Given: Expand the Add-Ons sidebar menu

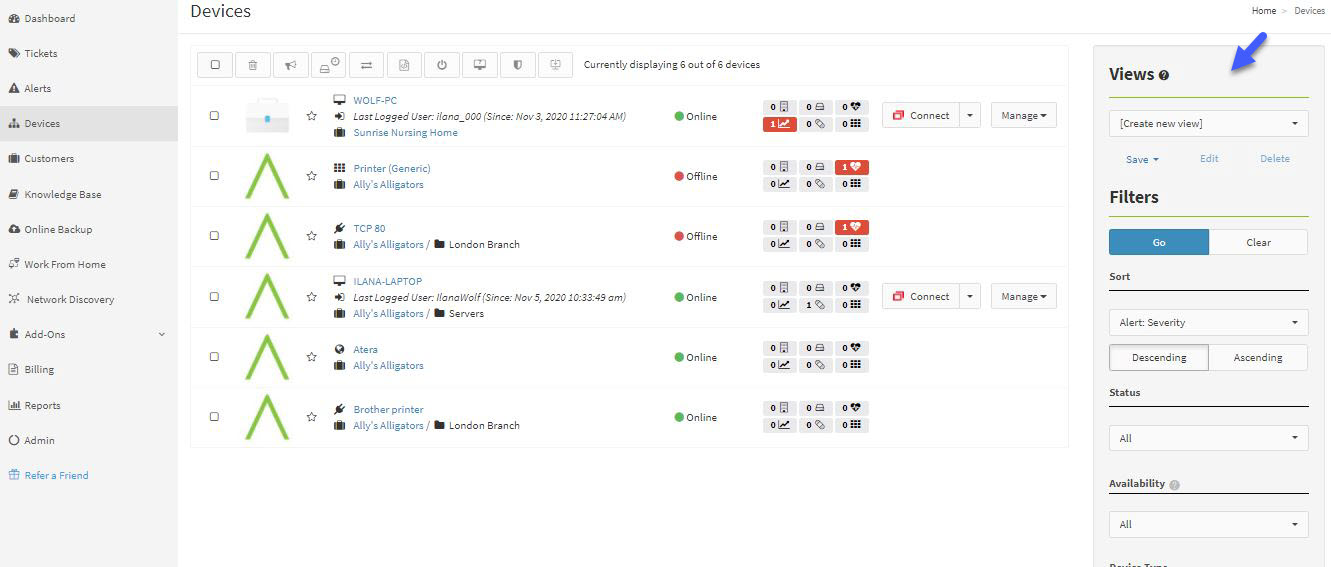Looking at the screenshot, I should point(89,334).
